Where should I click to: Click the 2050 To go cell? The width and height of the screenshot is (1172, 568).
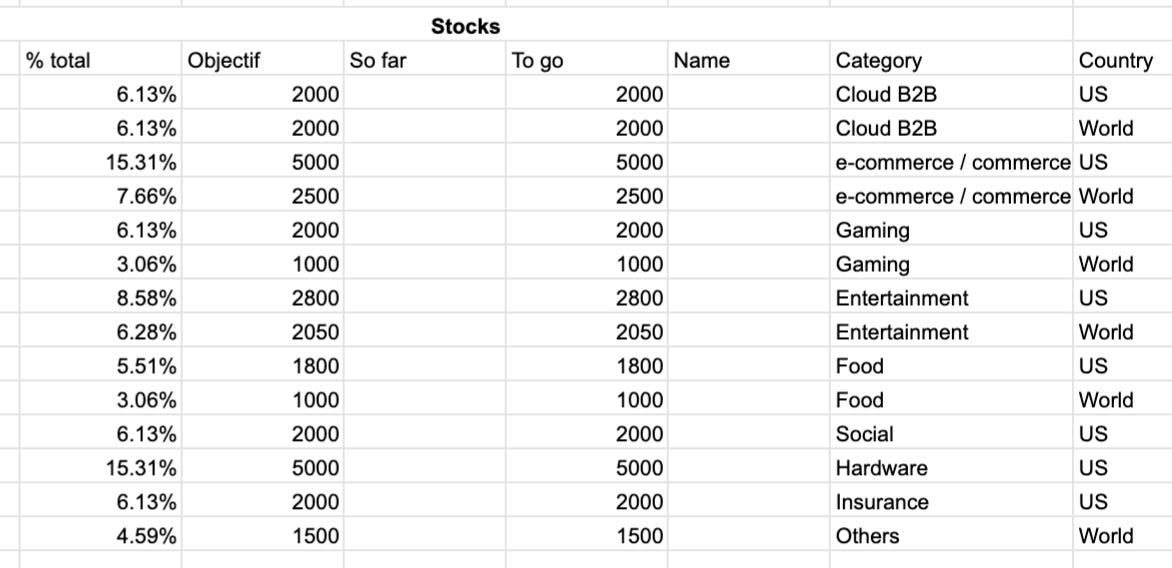tap(587, 331)
